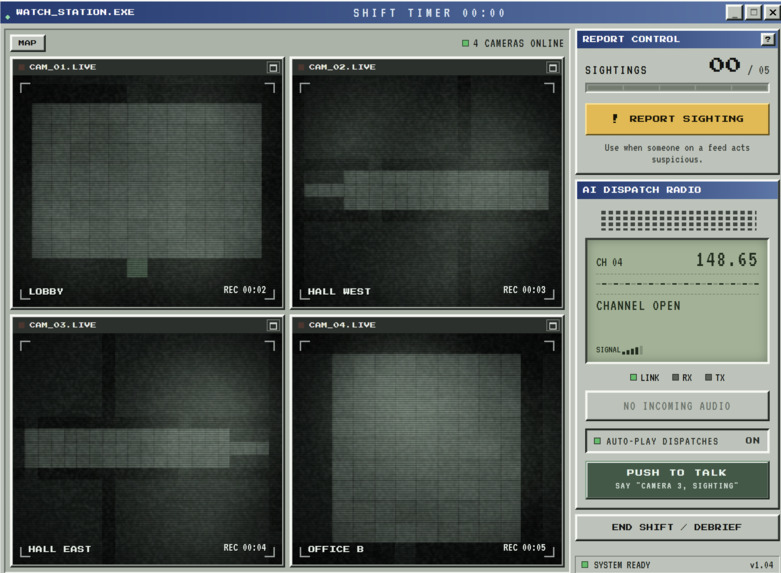Toggle Auto-Play Dispatches setting
Screen dimensions: 781x573
pos(677,441)
